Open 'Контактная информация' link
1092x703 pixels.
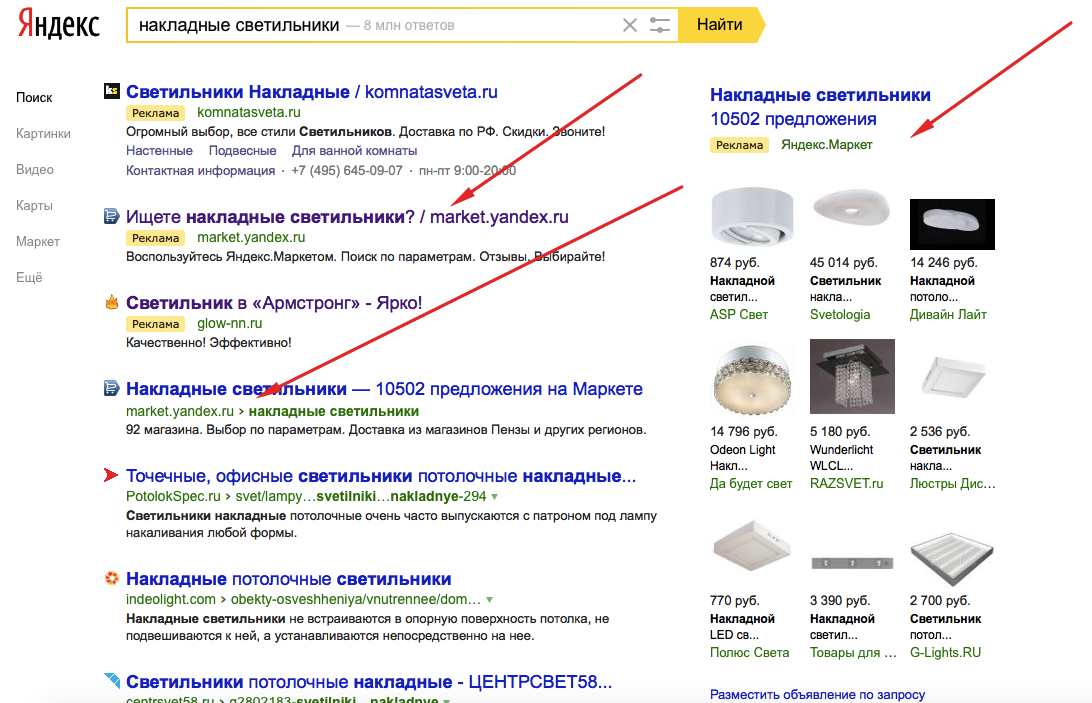(201, 171)
